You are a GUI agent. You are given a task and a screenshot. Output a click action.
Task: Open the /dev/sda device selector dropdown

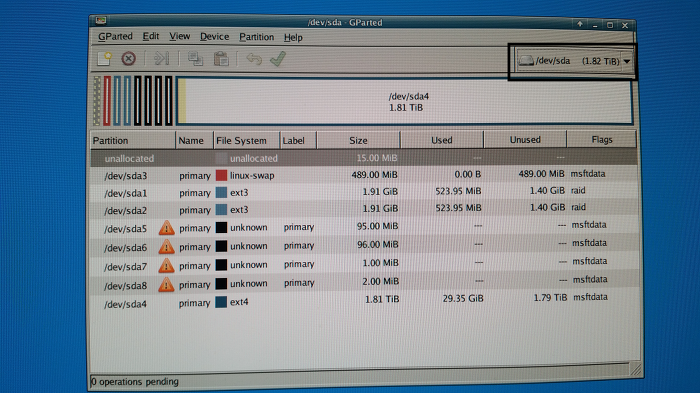coord(575,61)
